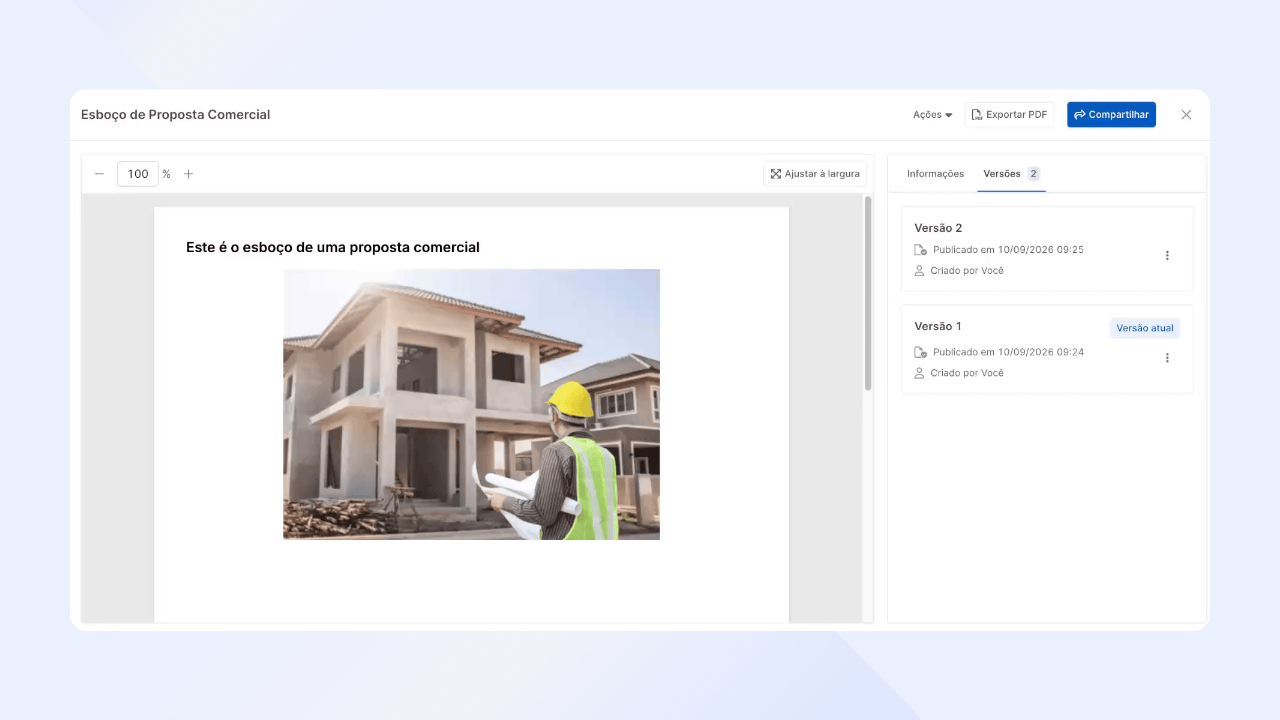Click the user icon in Versão 1
This screenshot has height=720, width=1280.
click(x=920, y=373)
